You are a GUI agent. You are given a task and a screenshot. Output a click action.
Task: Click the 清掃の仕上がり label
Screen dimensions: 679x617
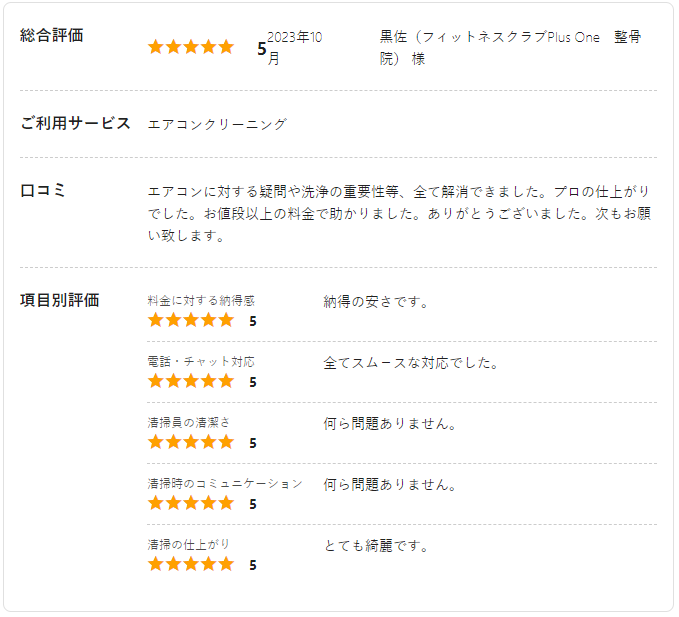(x=189, y=544)
